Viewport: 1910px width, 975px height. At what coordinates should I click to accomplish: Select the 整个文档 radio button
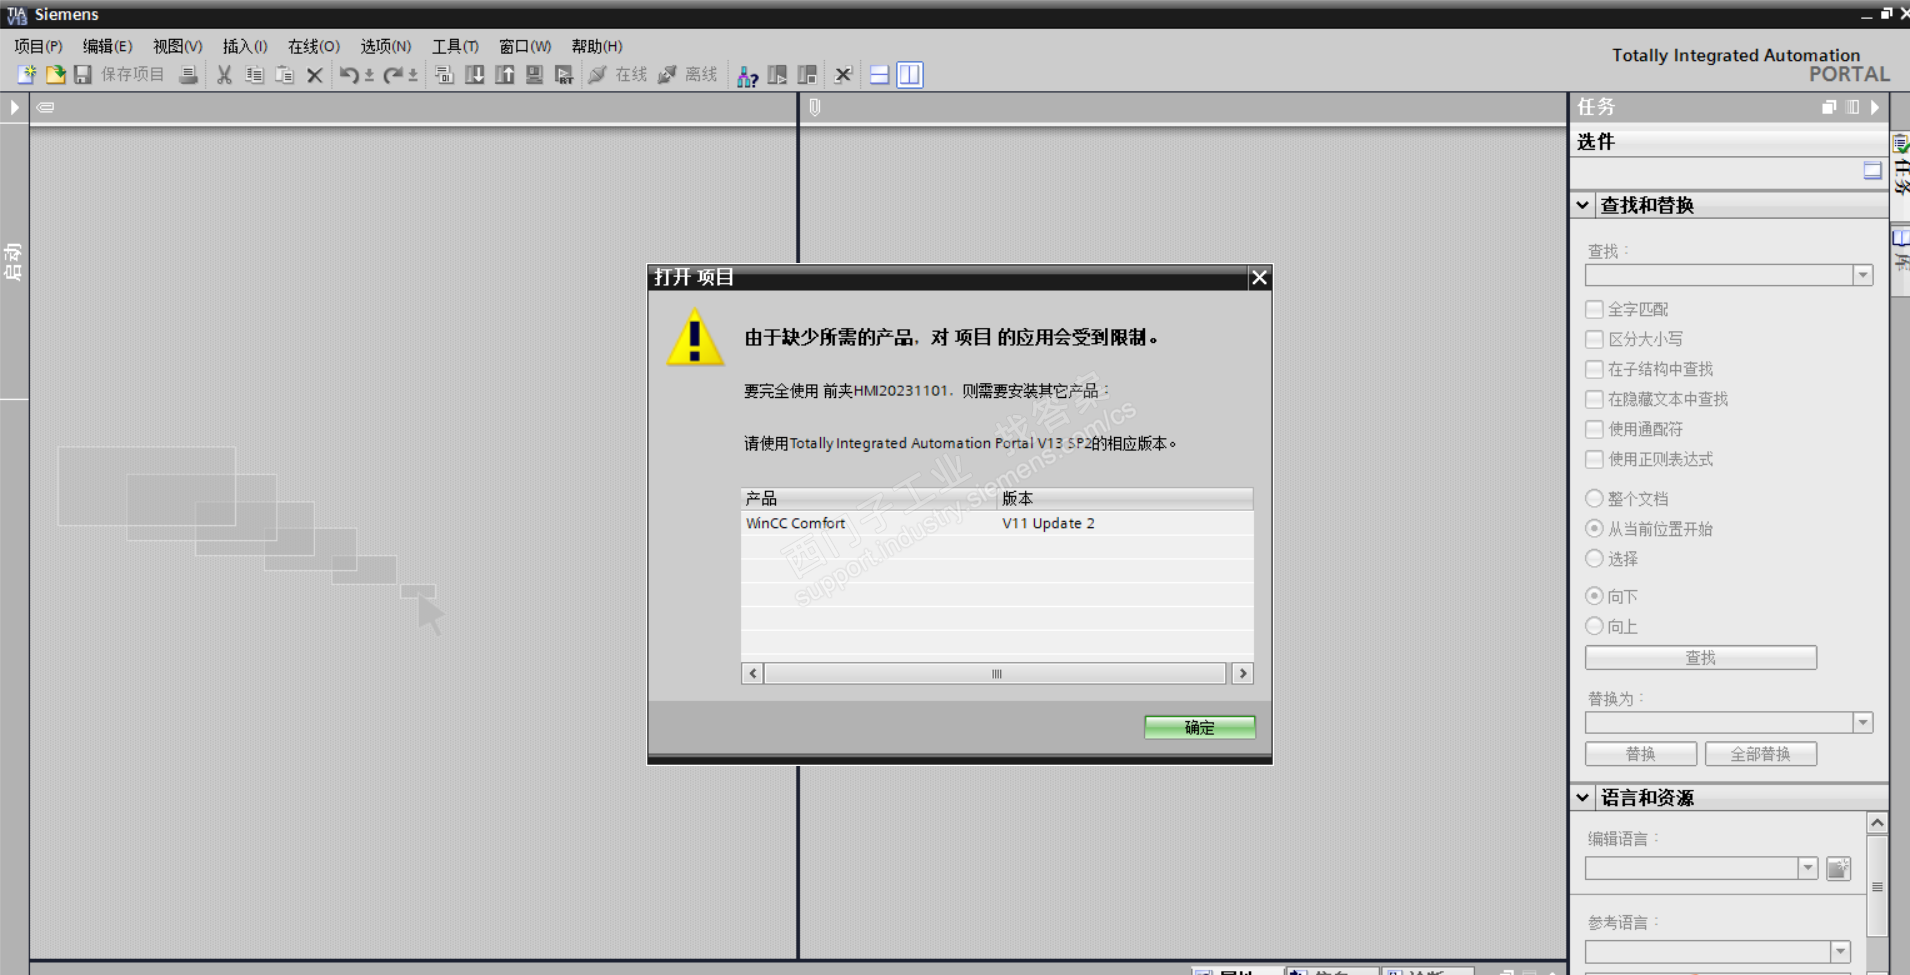tap(1595, 498)
